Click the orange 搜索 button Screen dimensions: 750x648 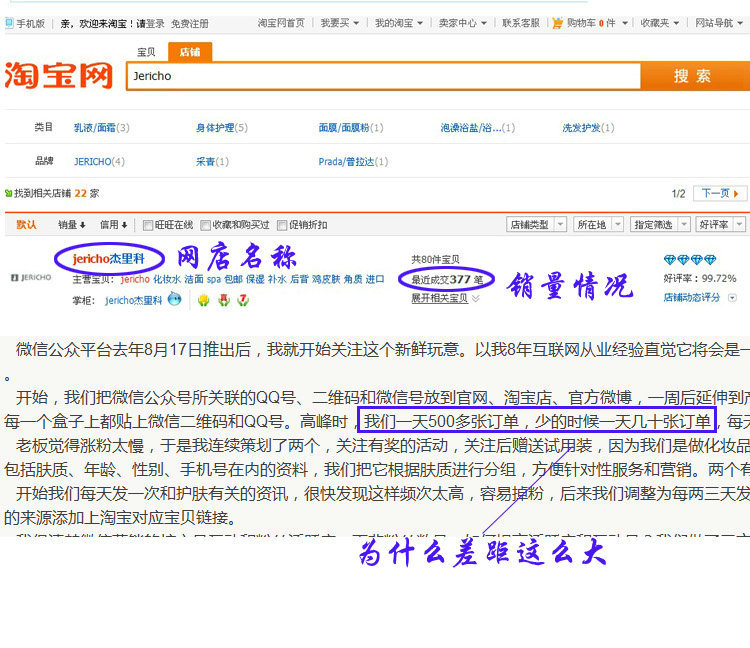(x=695, y=76)
